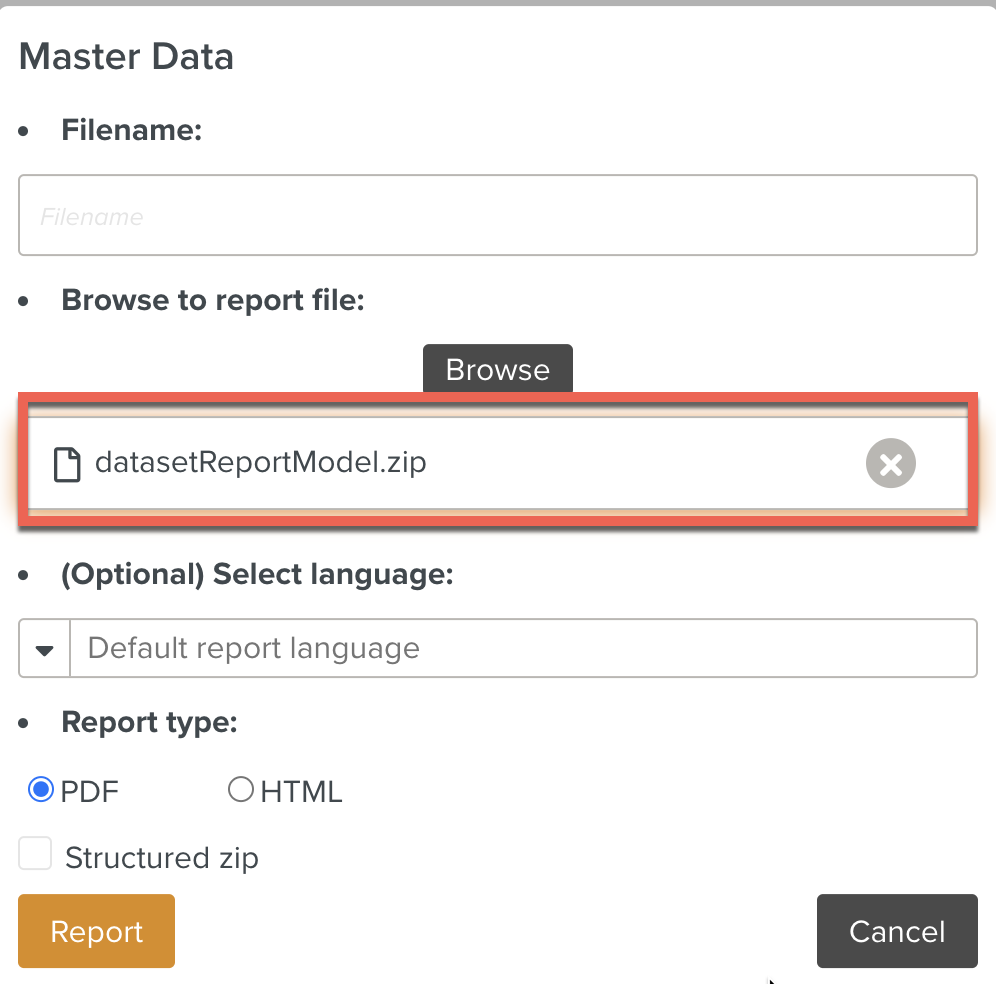Click inside the Filename input field
This screenshot has height=984, width=996.
coord(497,215)
